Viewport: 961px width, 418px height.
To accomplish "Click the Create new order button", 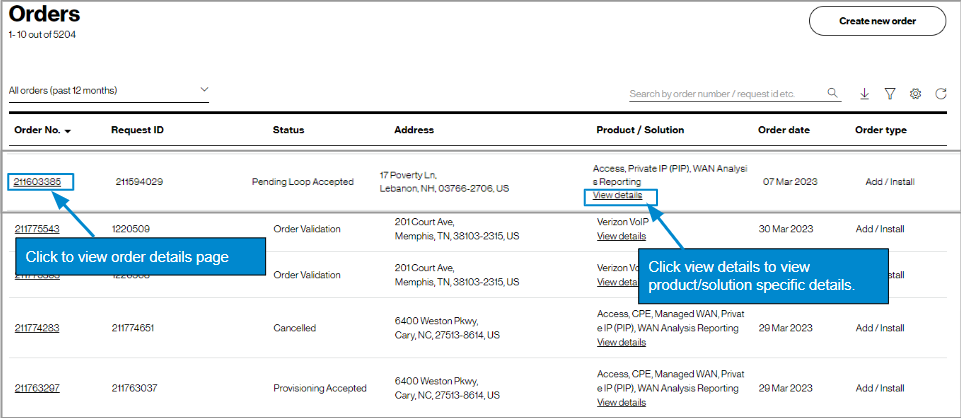I will click(x=877, y=20).
